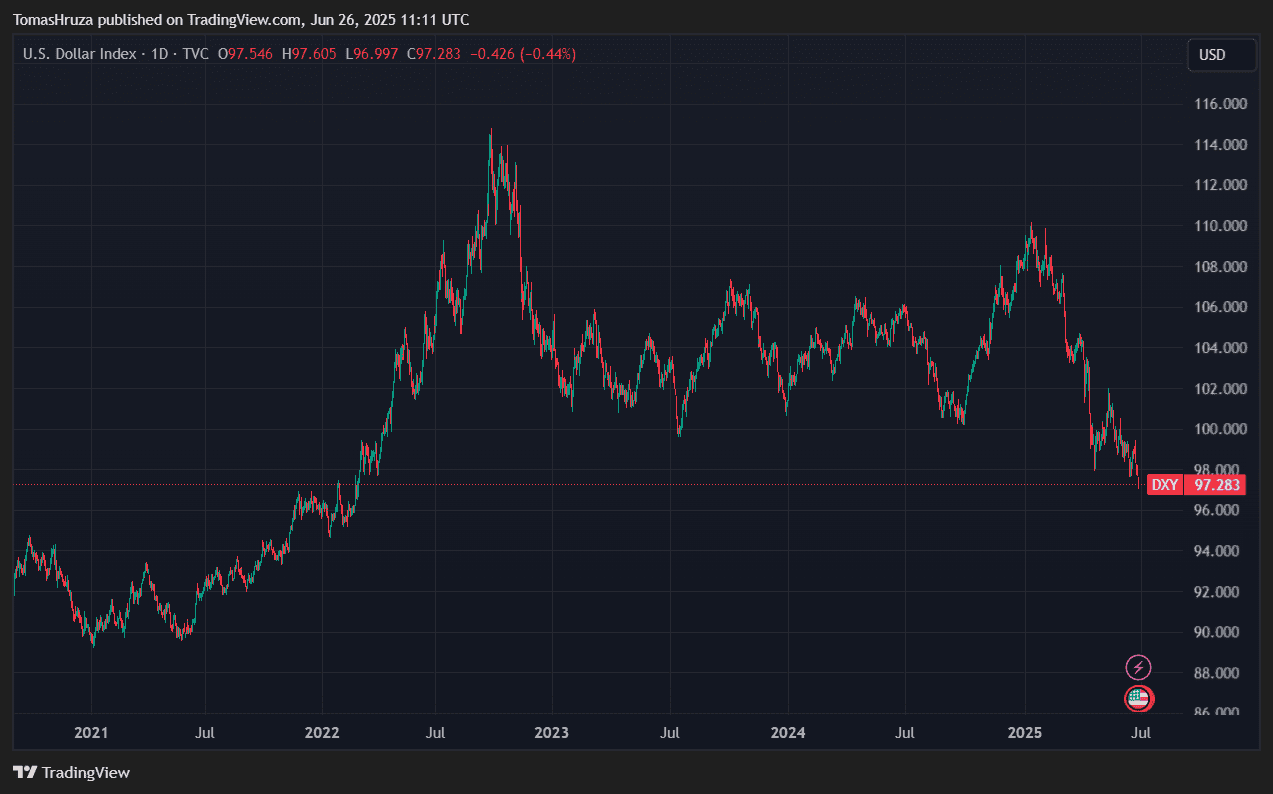Click the 100.000 price scale label
Viewport: 1273px width, 794px height.
pos(1221,429)
